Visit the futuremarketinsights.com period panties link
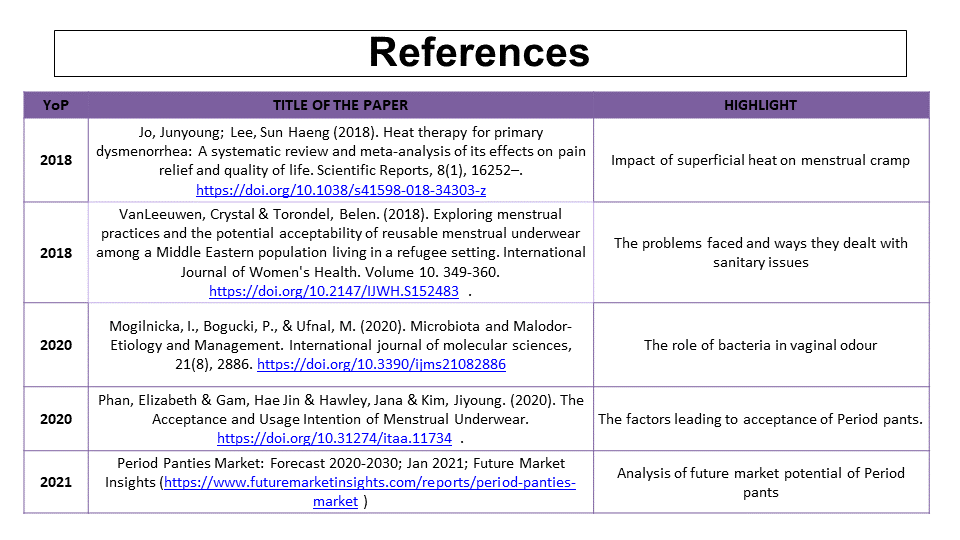Viewport: 960px width, 540px height. (370, 482)
